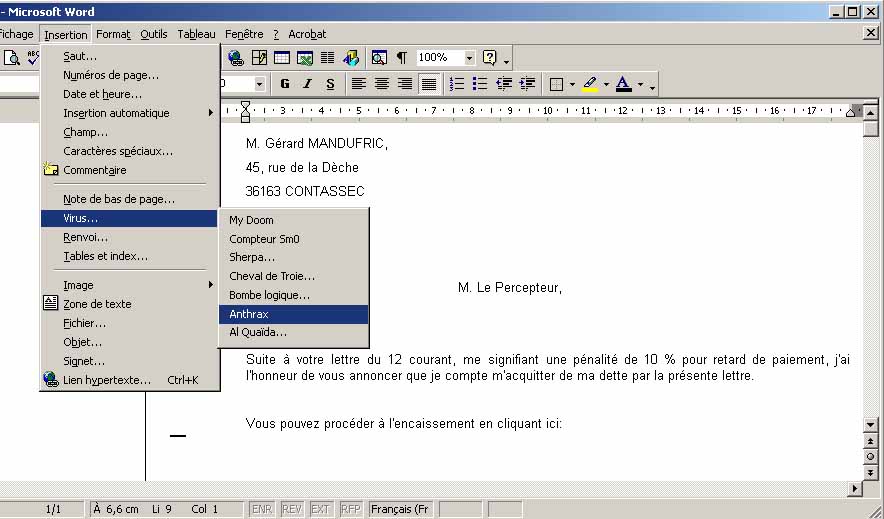Click the Print Preview icon

(x=11, y=57)
